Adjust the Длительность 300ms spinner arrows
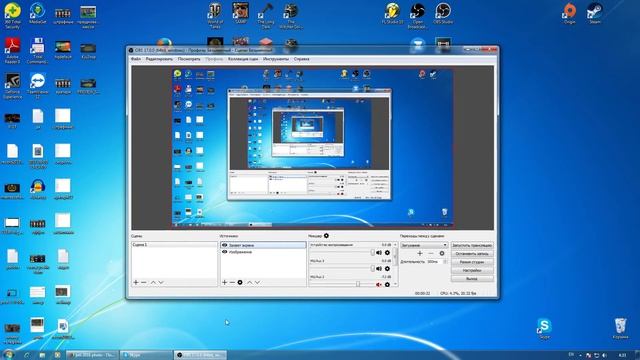The image size is (640, 360). click(x=445, y=262)
